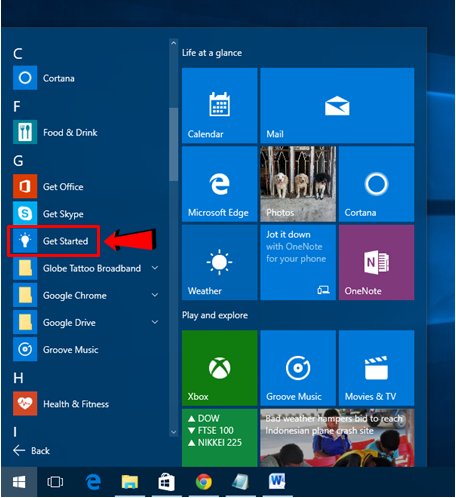Screen dimensions: 456x498
Task: Click the Life at a glance group title
Action: (x=212, y=53)
